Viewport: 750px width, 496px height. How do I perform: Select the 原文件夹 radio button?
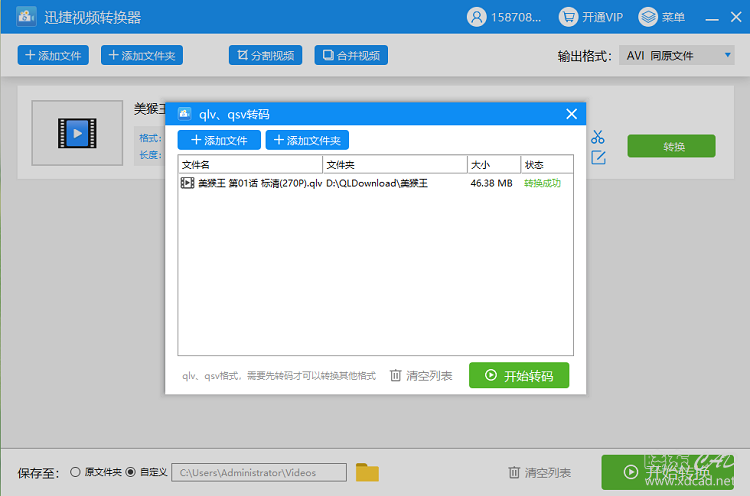coord(75,472)
